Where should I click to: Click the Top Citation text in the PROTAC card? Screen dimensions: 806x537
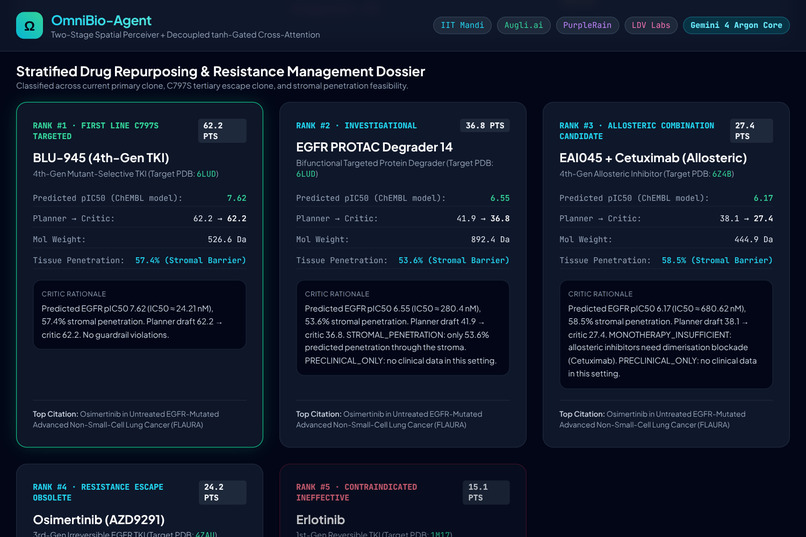(389, 419)
